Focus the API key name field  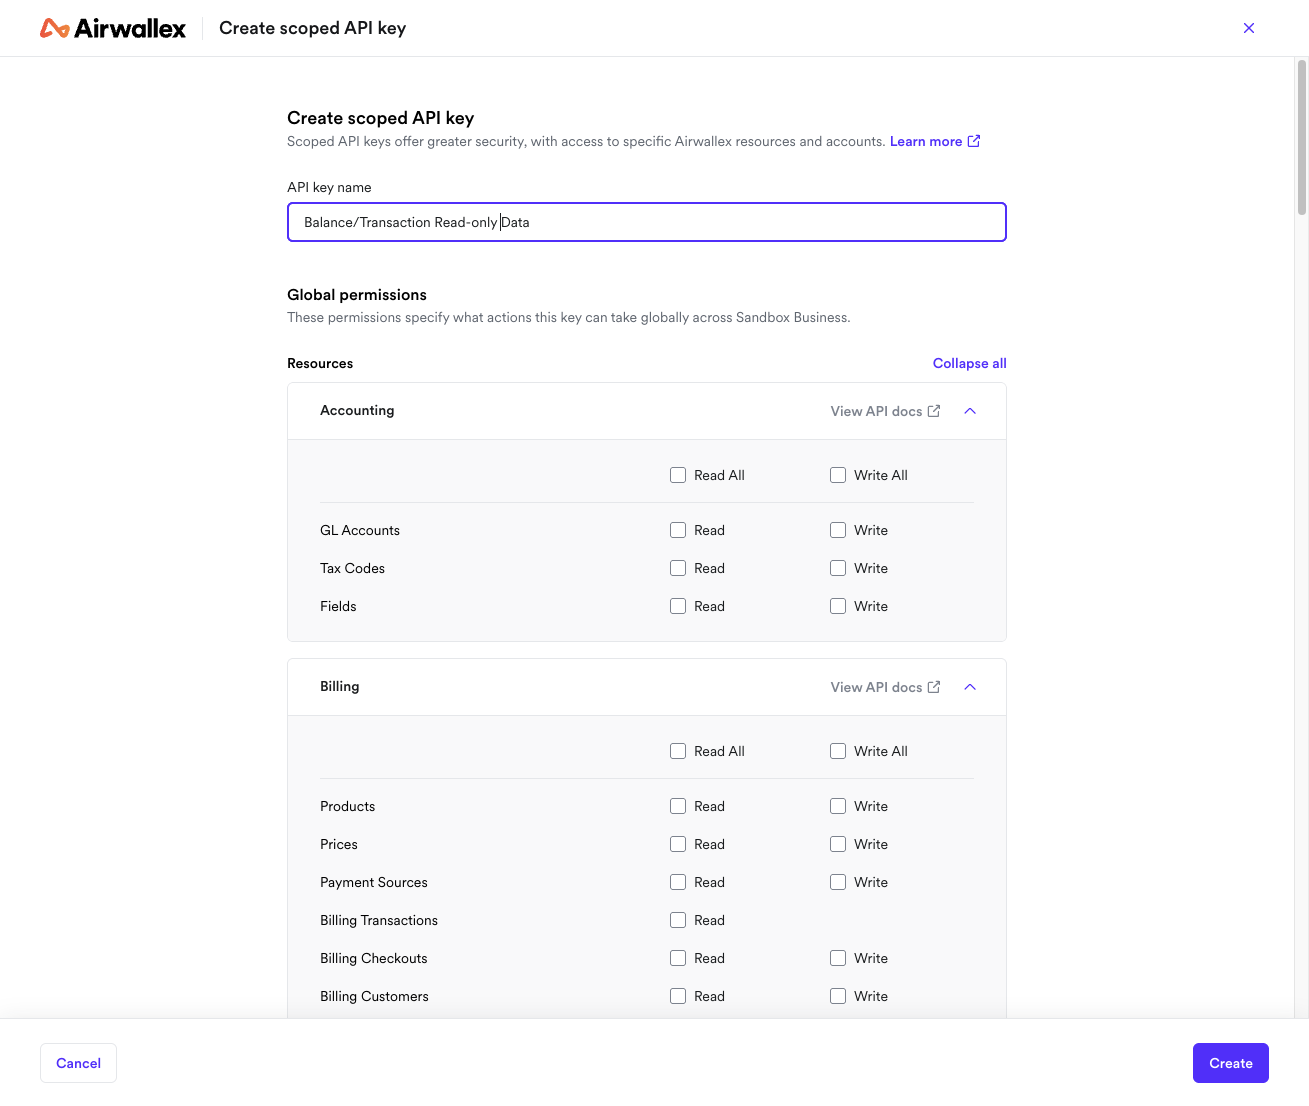[x=647, y=222]
